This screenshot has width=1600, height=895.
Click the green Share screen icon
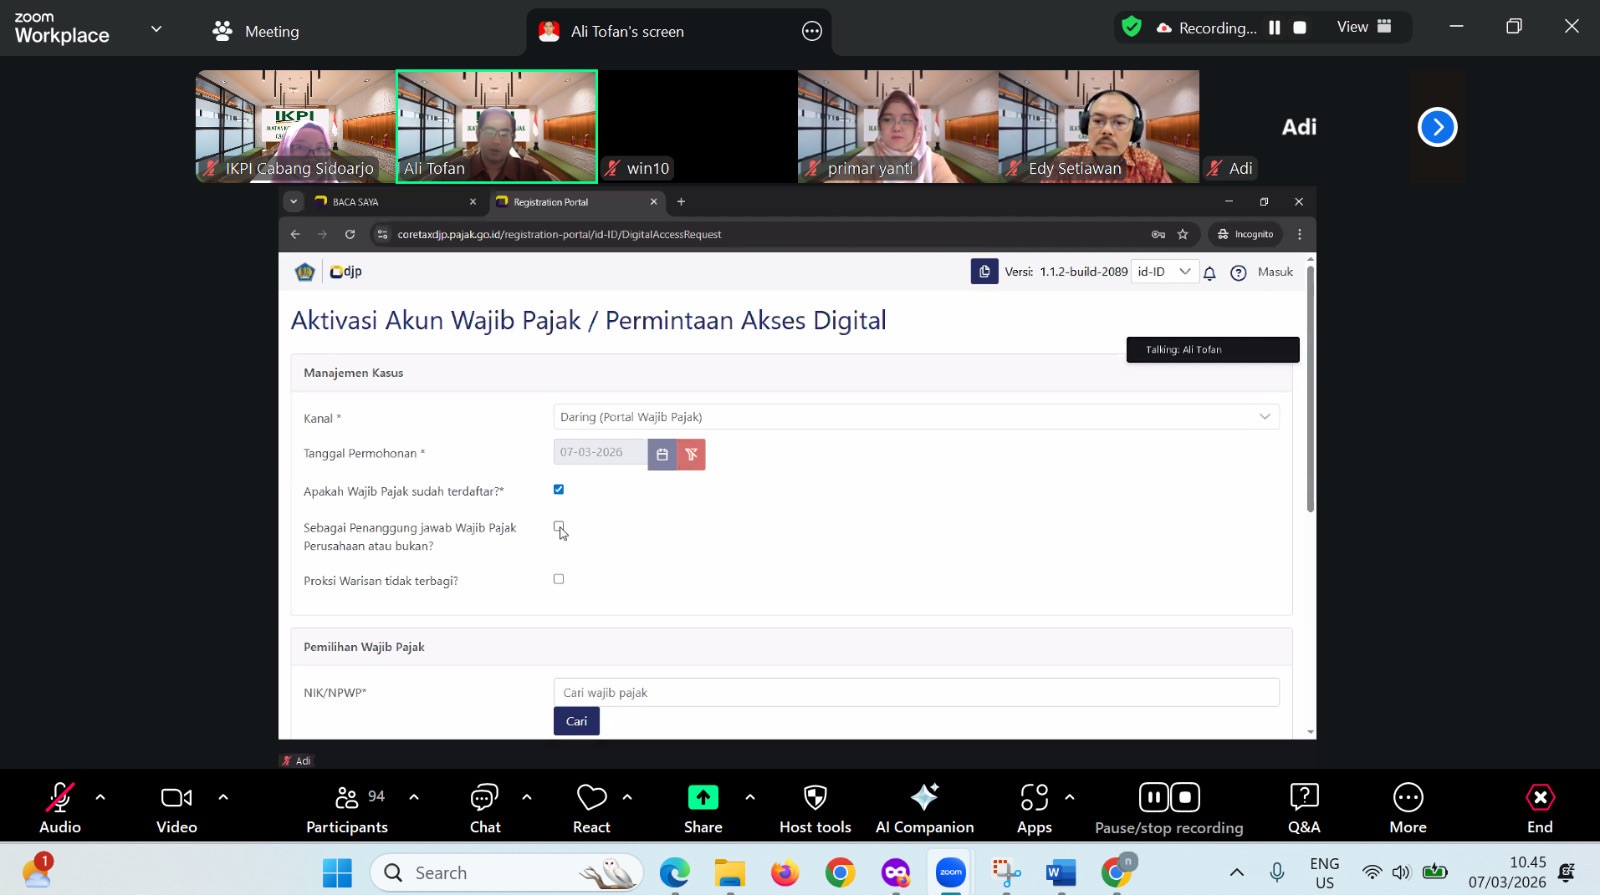(x=703, y=798)
